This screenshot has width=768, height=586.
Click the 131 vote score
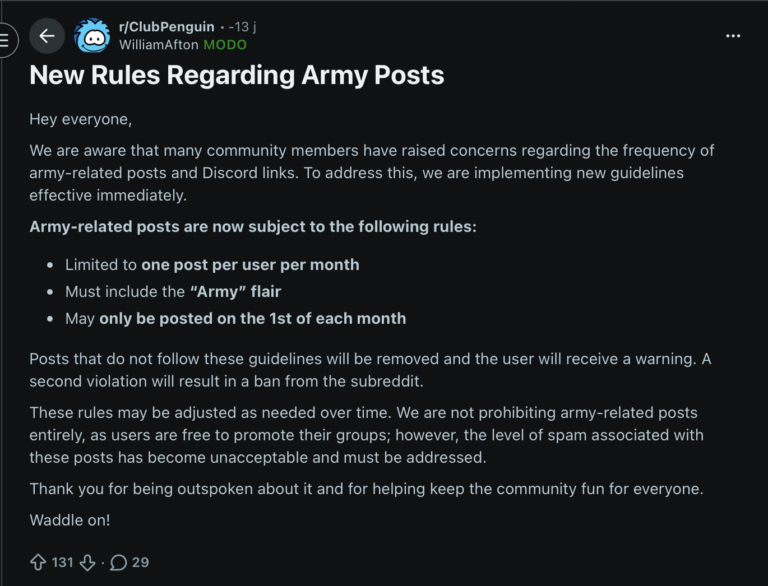click(62, 562)
